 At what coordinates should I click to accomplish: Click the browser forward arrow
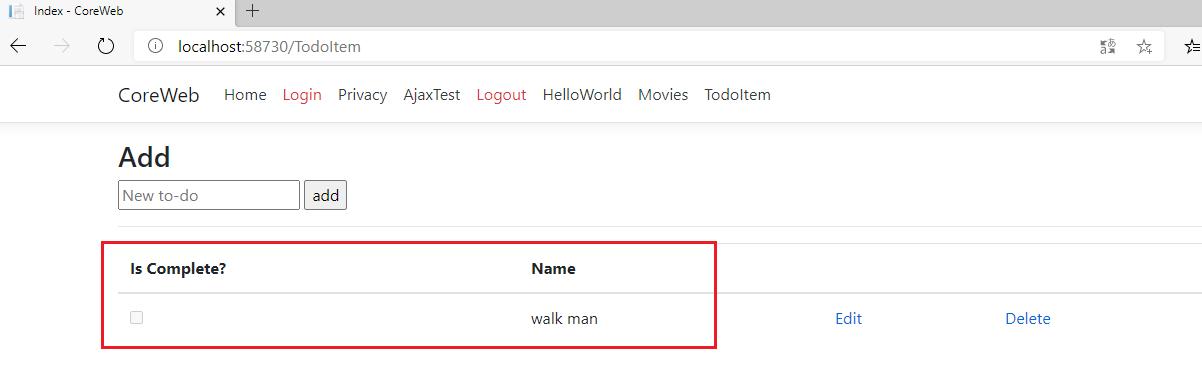[x=62, y=46]
